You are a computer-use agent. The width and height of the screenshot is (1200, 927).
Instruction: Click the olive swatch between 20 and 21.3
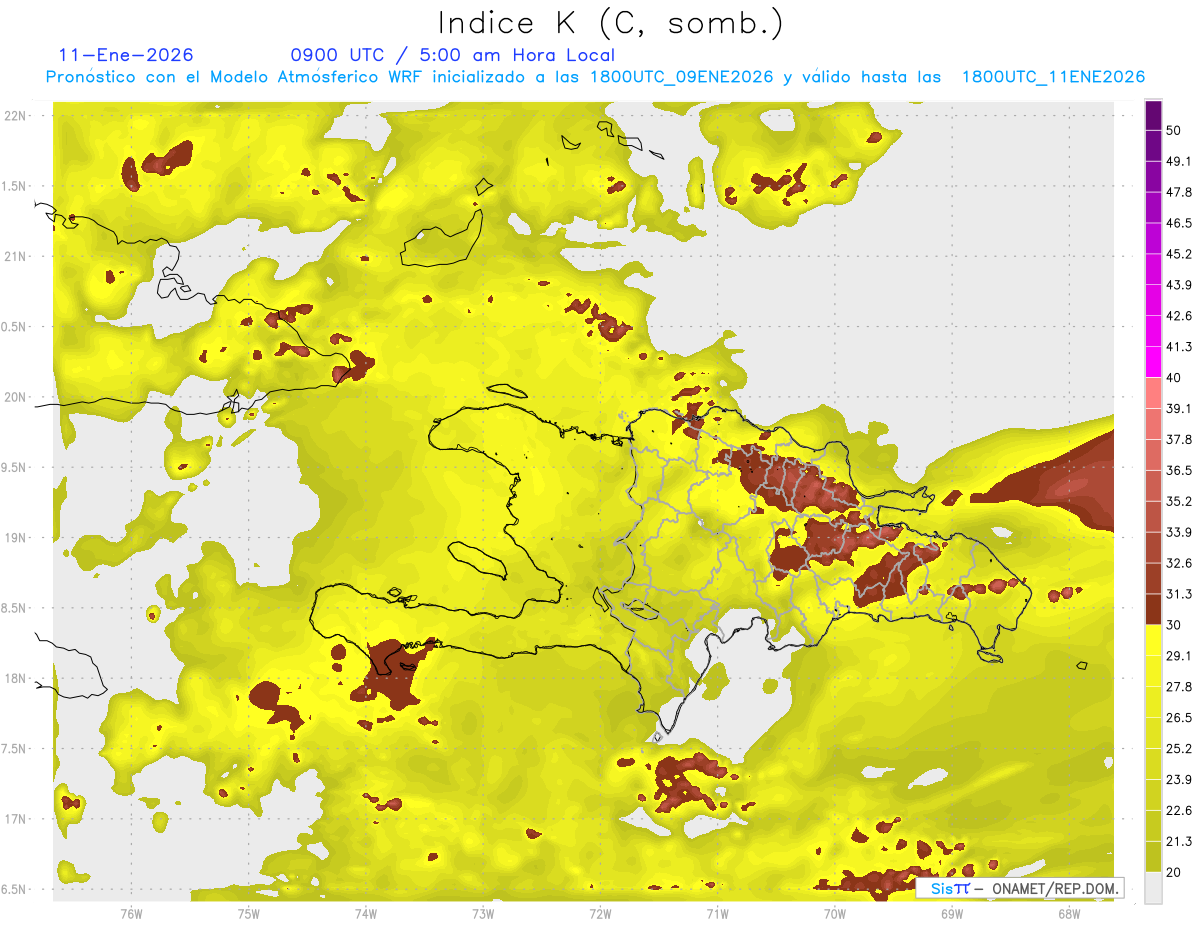tap(1154, 856)
